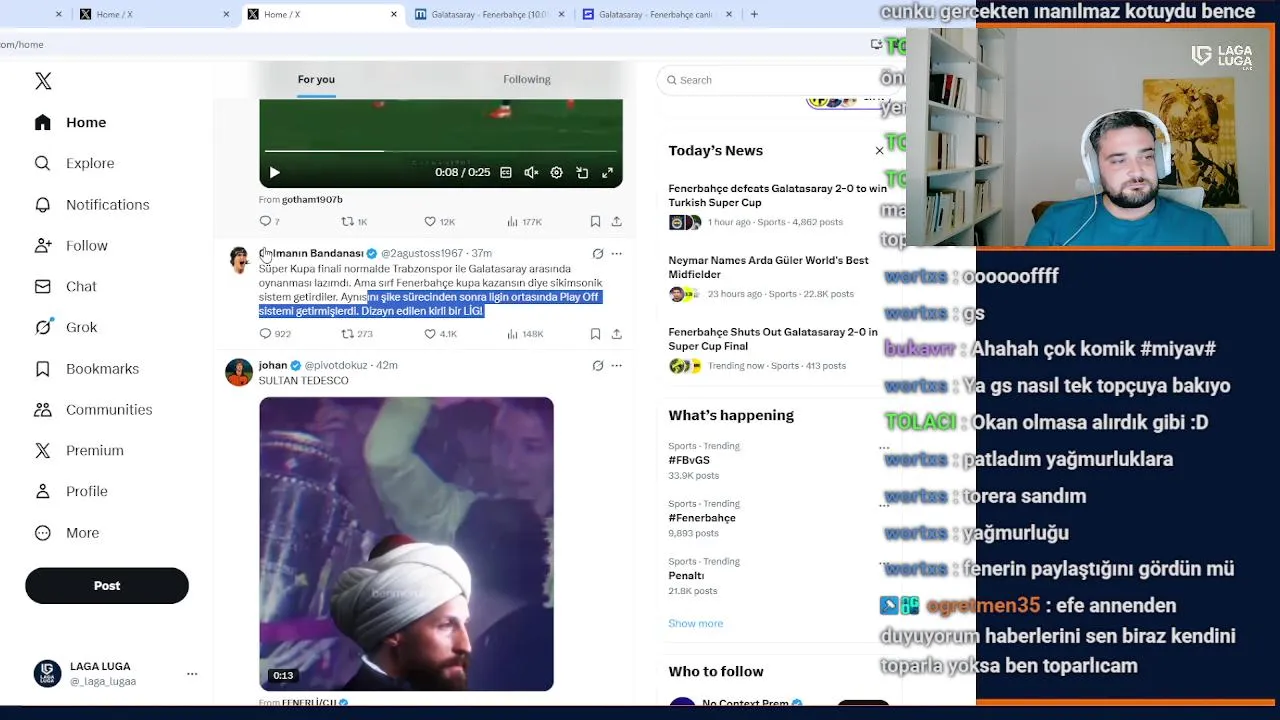Screen dimensions: 1280x720
Task: Open @2agustoss1967 profile avatar
Action: click(x=239, y=260)
